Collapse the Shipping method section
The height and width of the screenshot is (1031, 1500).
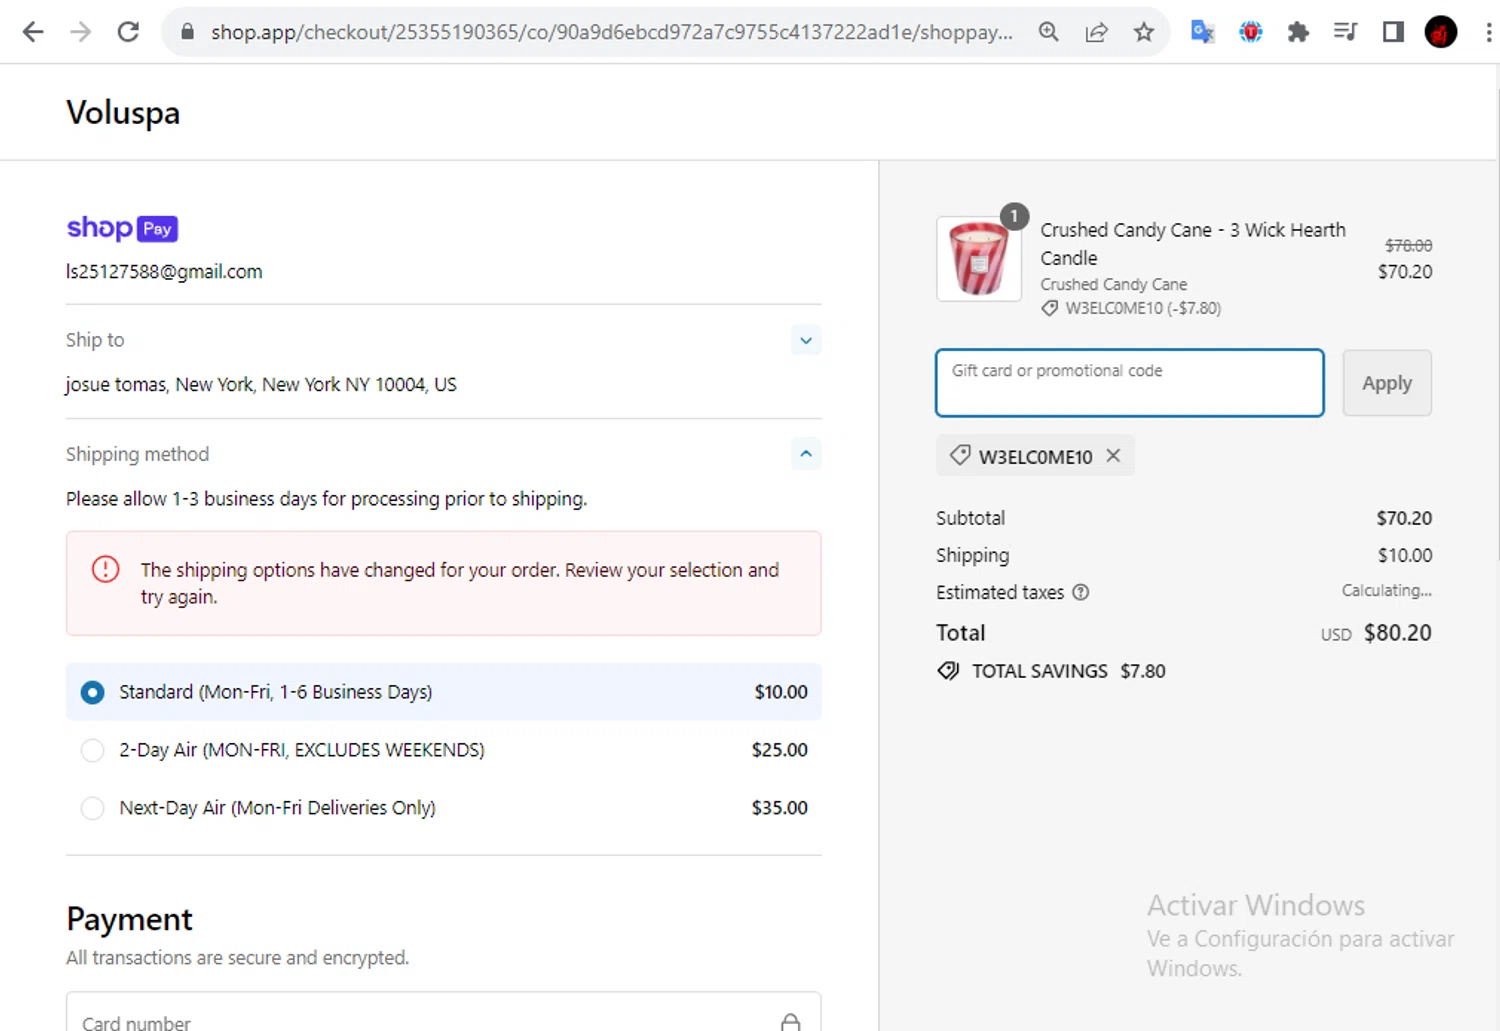[806, 454]
